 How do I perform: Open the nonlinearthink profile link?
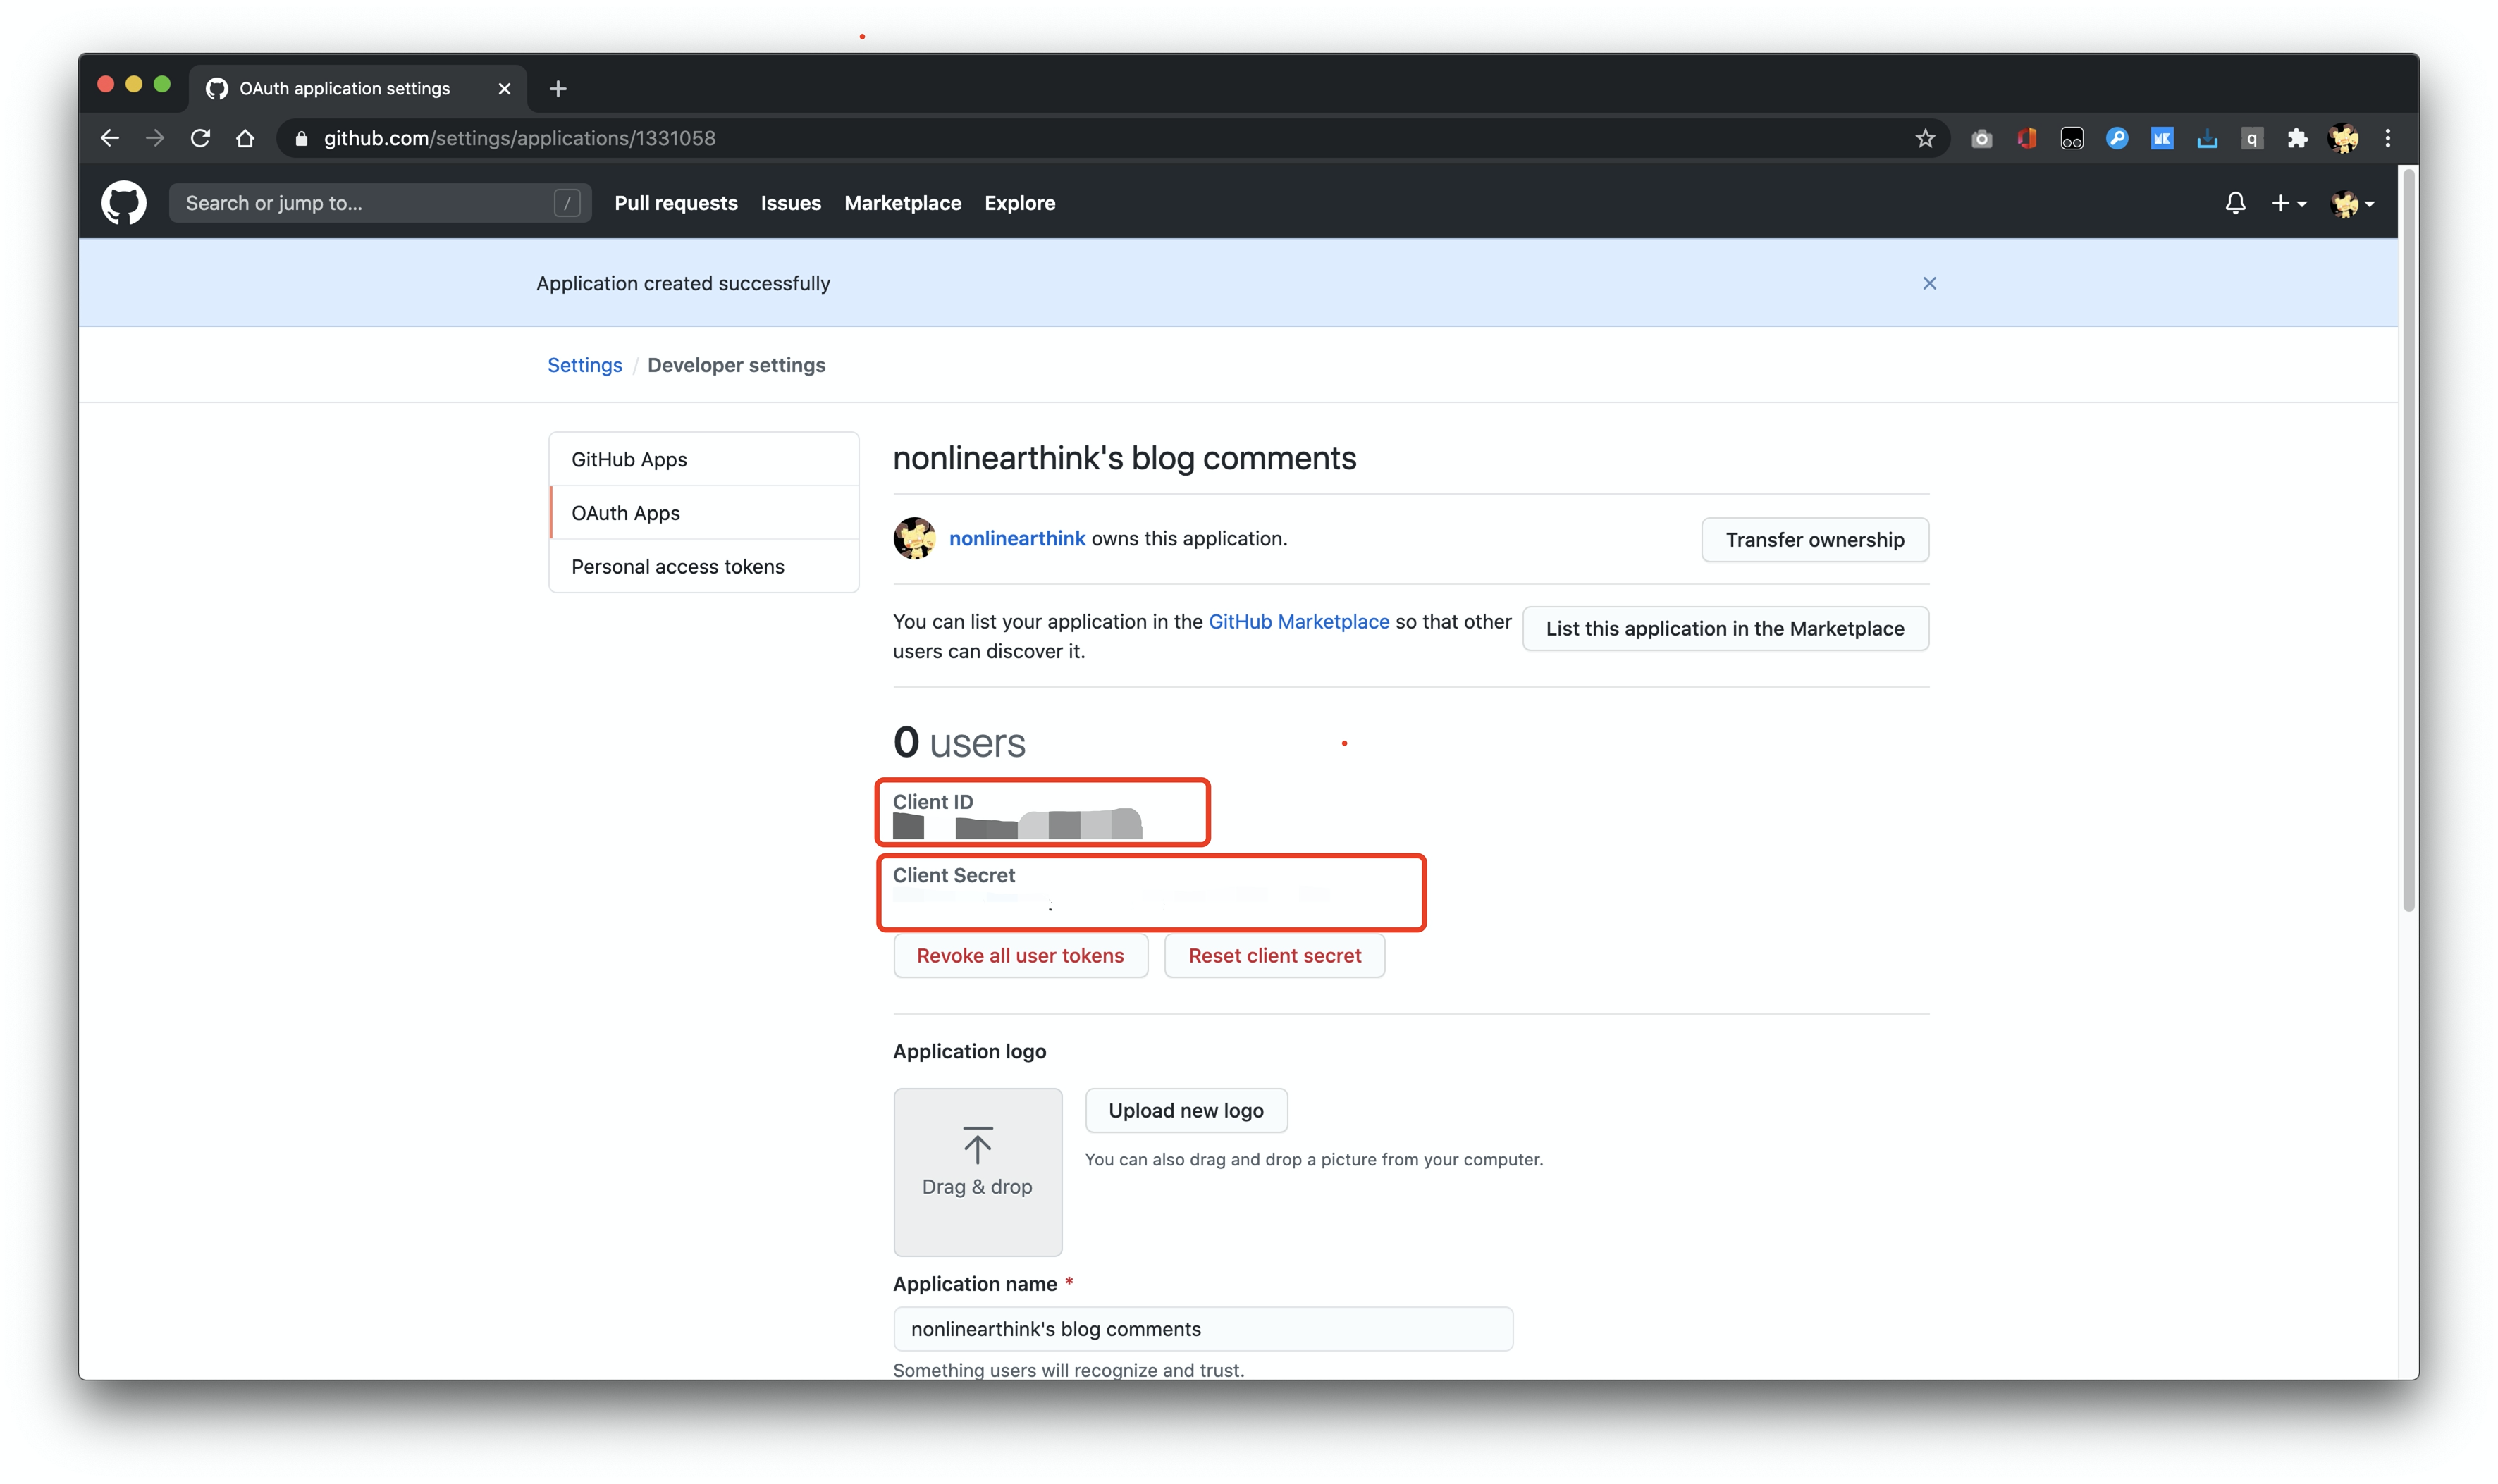coord(1016,538)
